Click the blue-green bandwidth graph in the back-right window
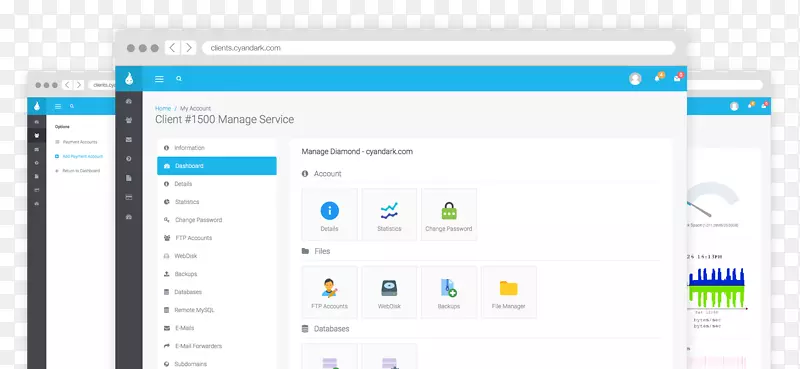This screenshot has width=800, height=369. 716,288
